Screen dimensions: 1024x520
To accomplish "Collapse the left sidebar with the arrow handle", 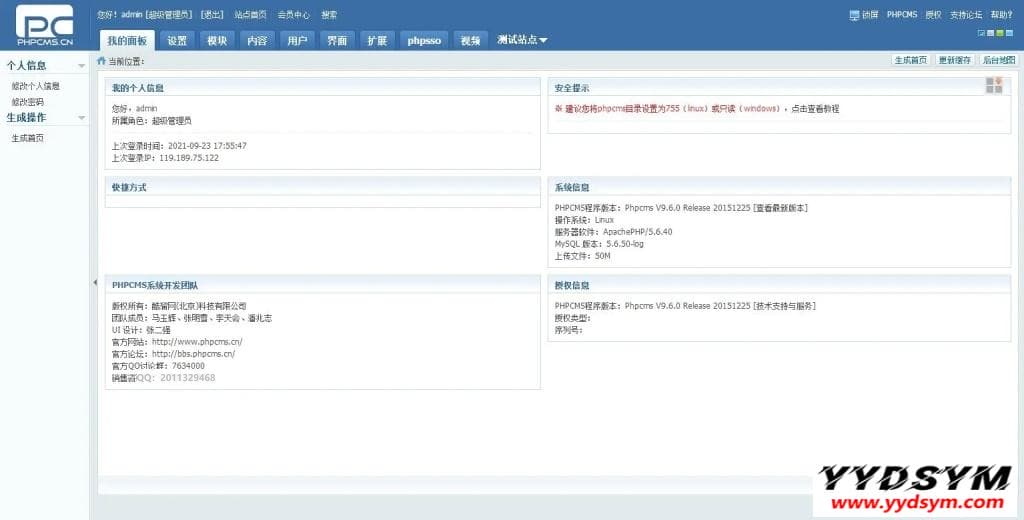I will pos(95,282).
